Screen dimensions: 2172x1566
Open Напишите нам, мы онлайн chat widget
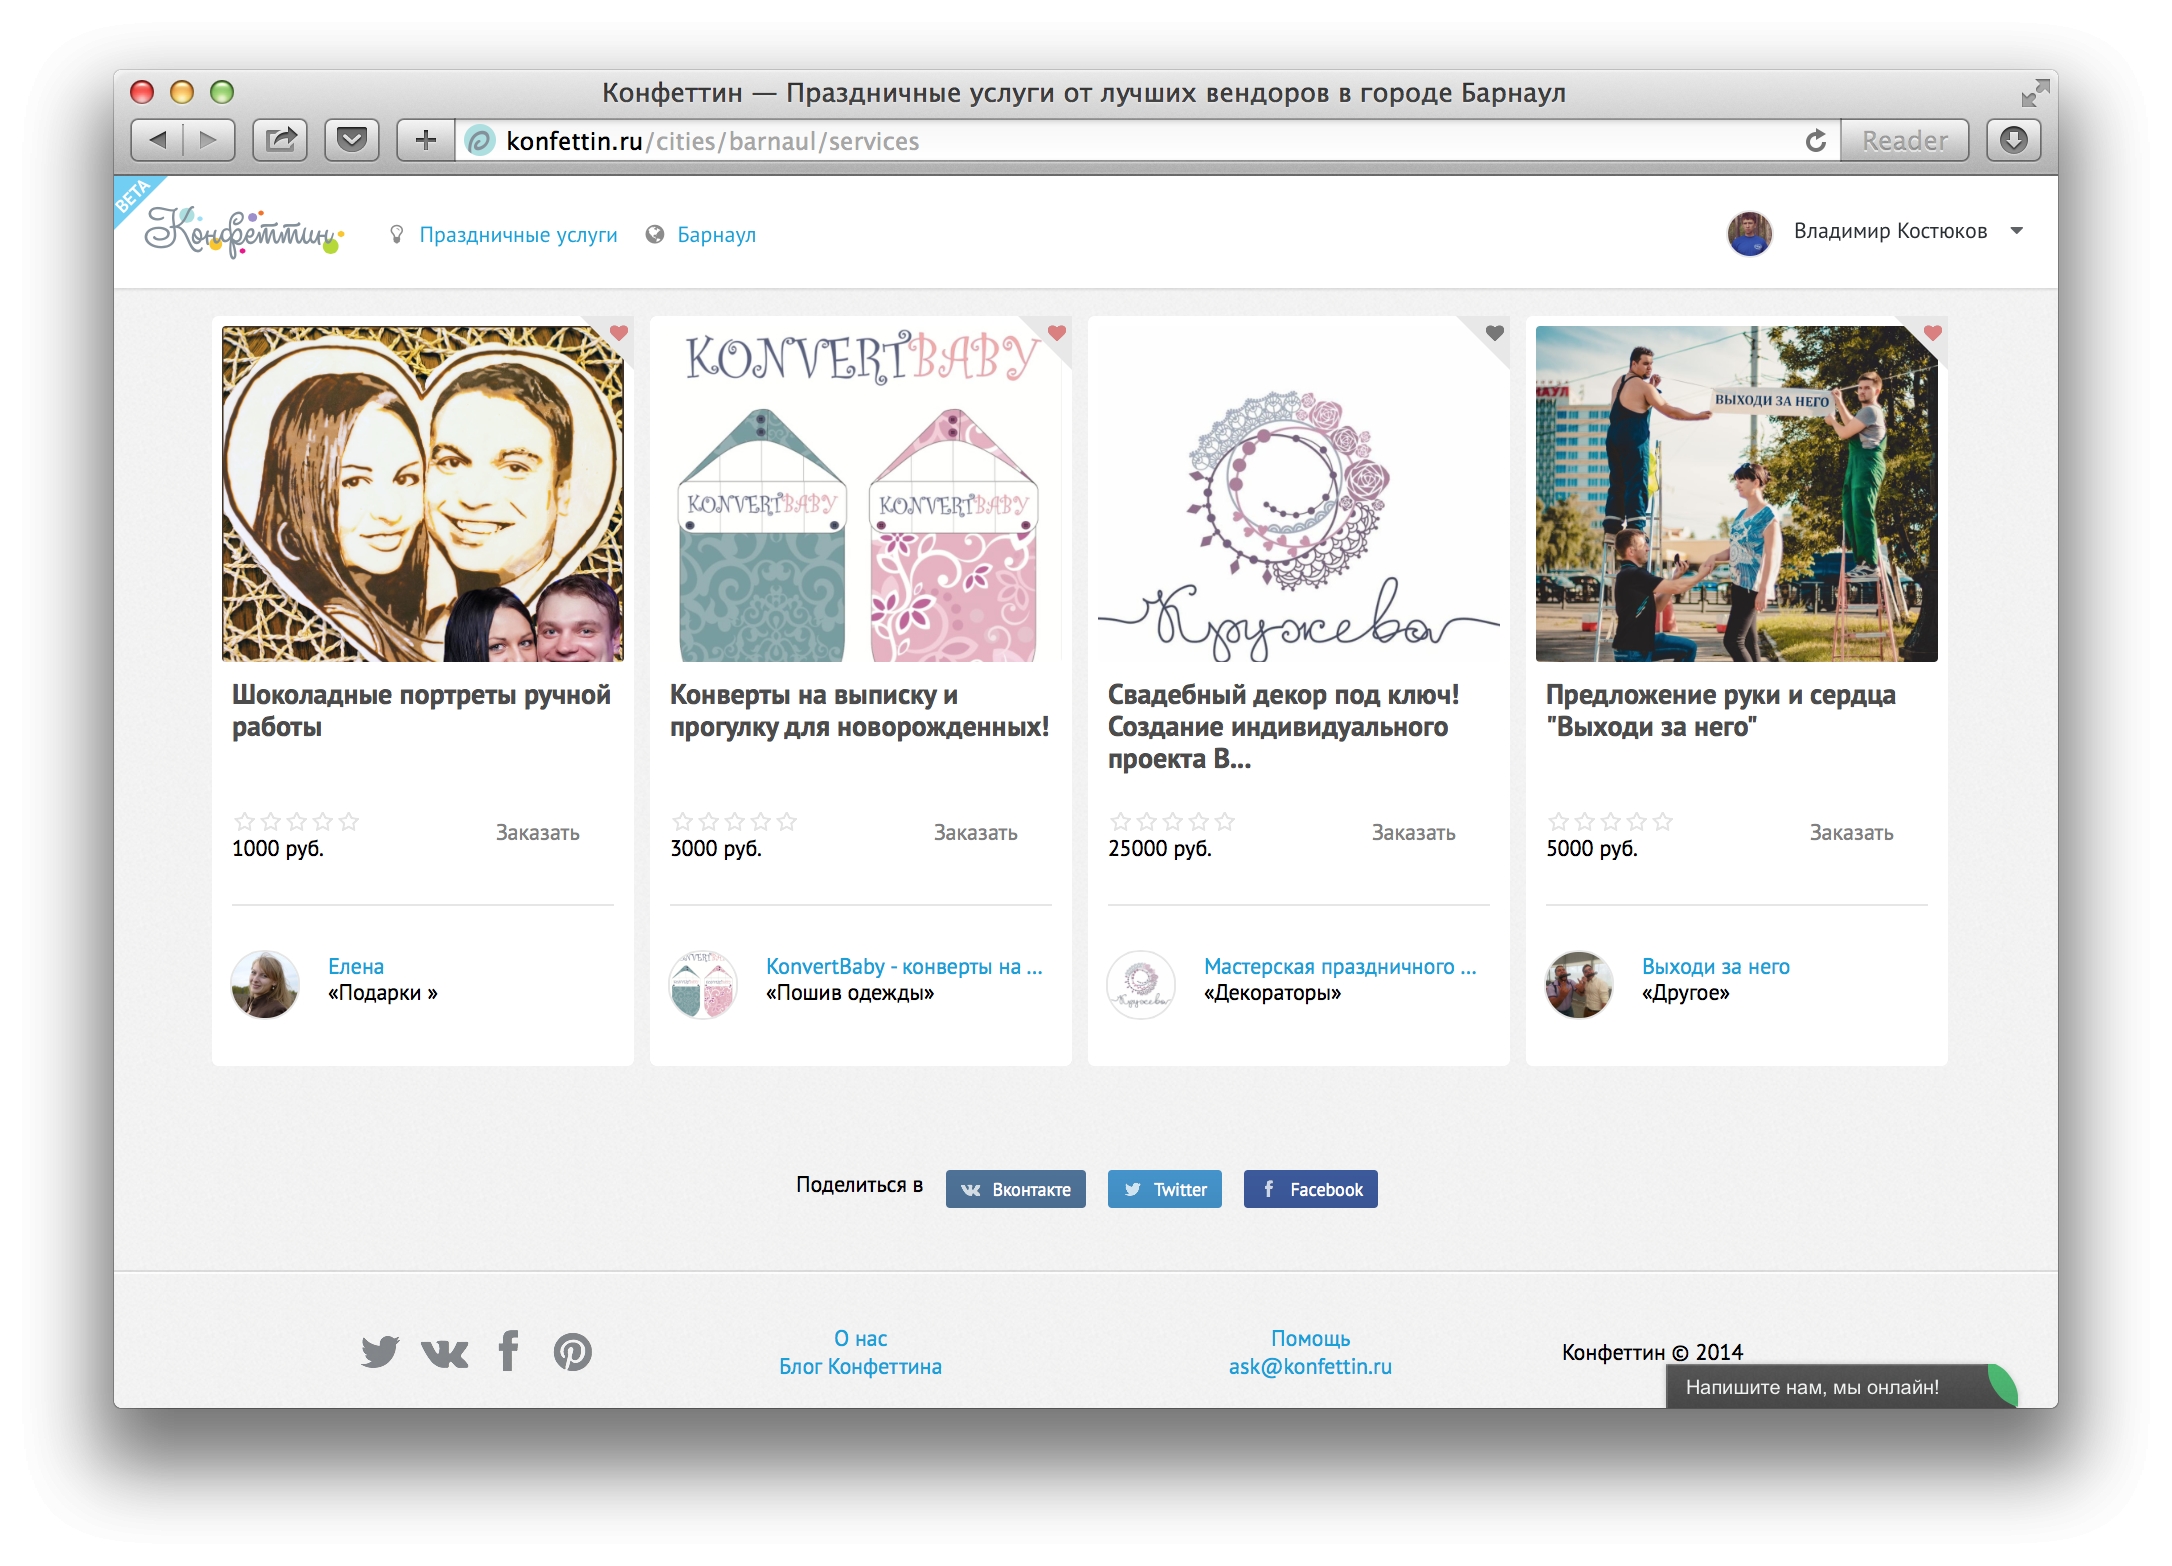click(x=1841, y=1387)
